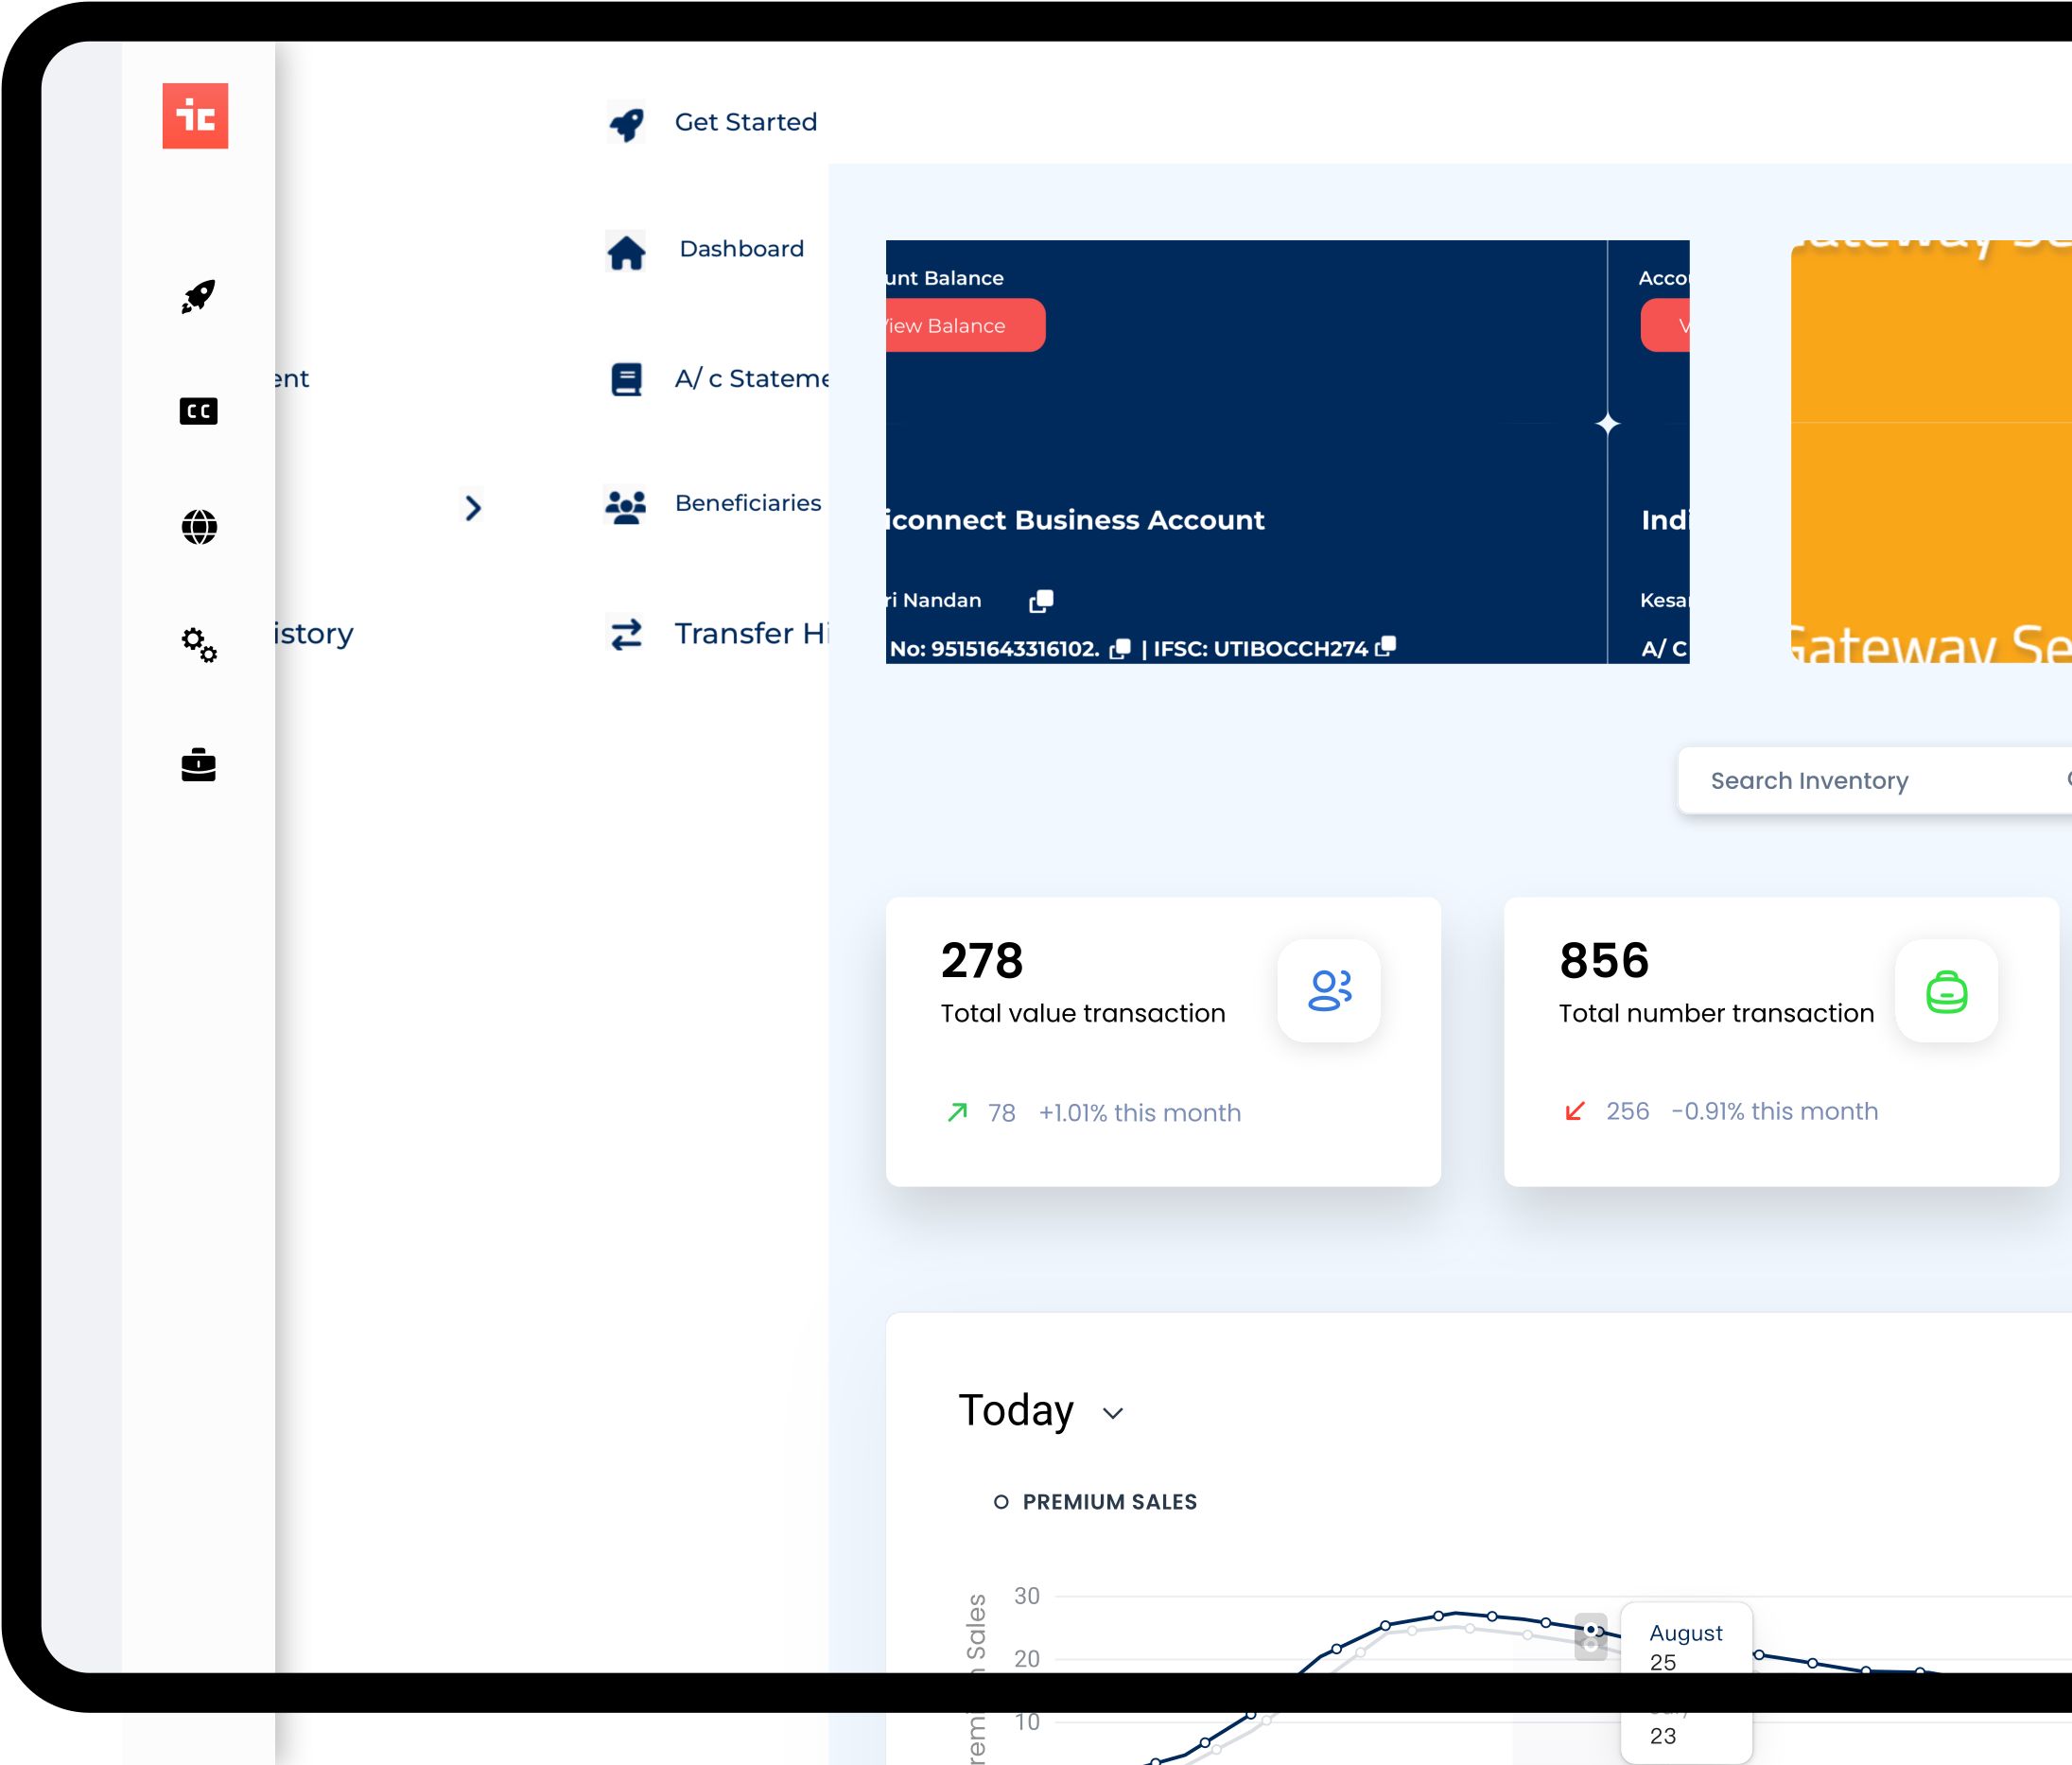Viewport: 2072px width, 1765px height.
Task: Focus the Search Inventory field
Action: point(1875,781)
